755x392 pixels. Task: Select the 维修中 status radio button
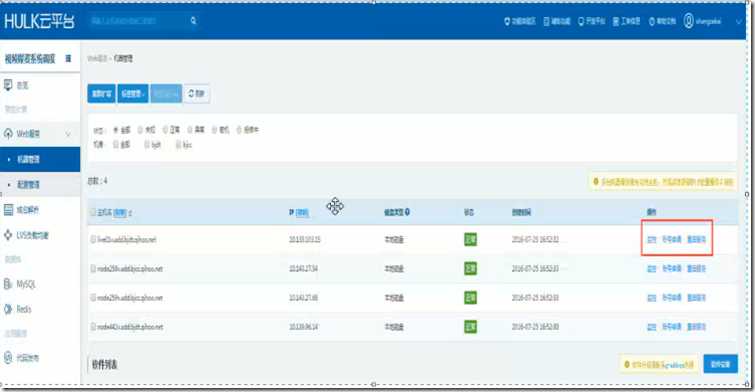pos(239,130)
